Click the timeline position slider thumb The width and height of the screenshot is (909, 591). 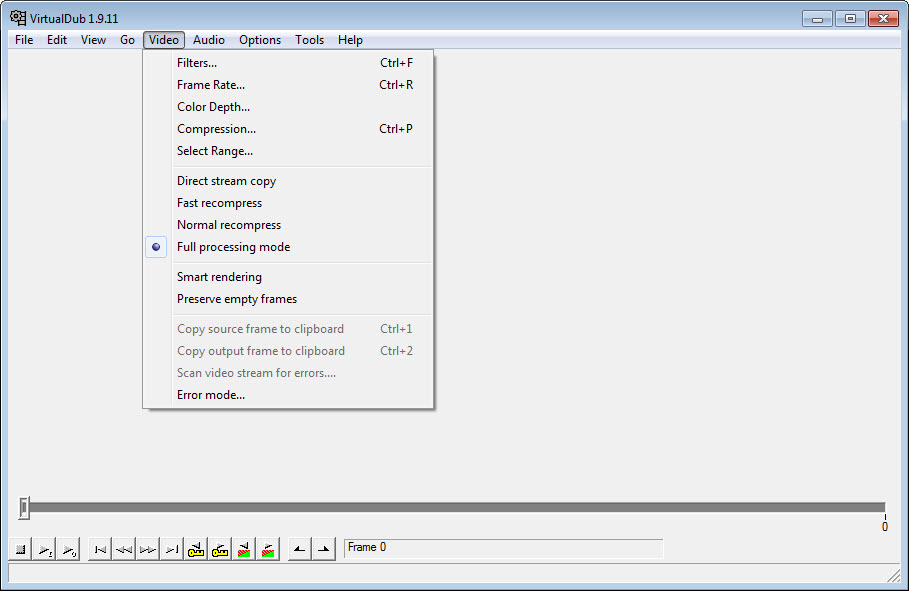(24, 507)
